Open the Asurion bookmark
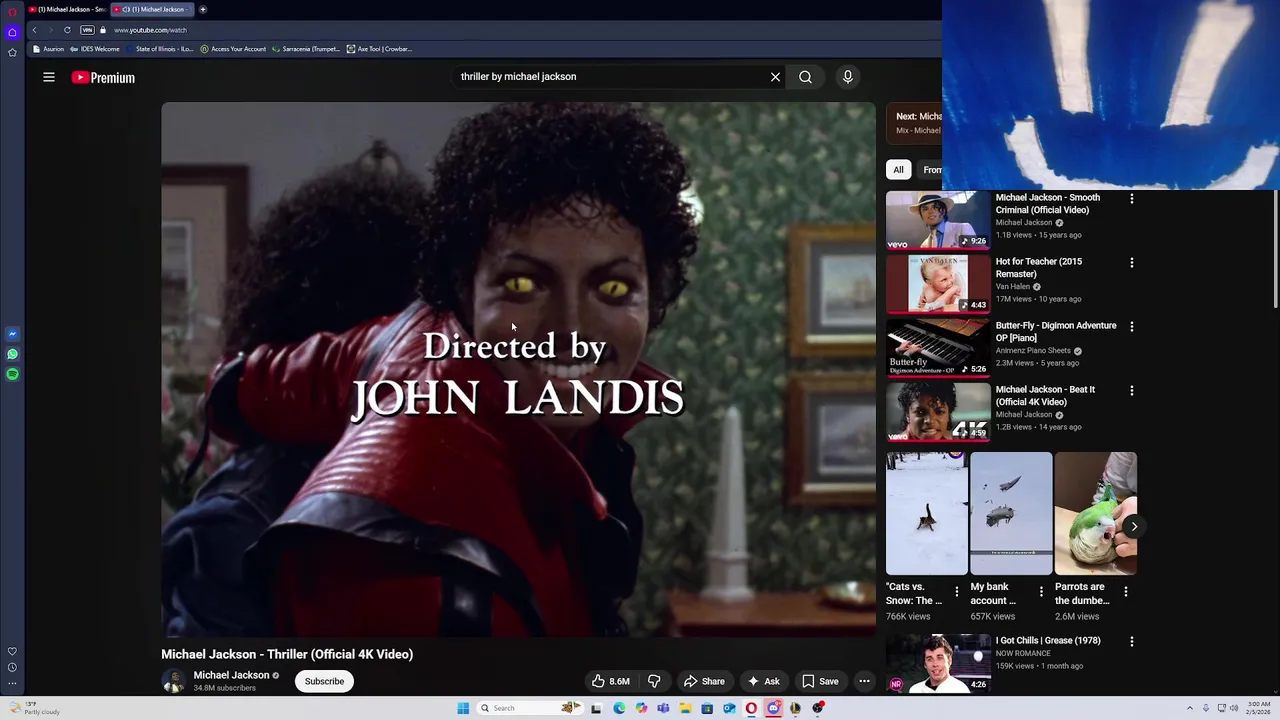 (x=49, y=49)
